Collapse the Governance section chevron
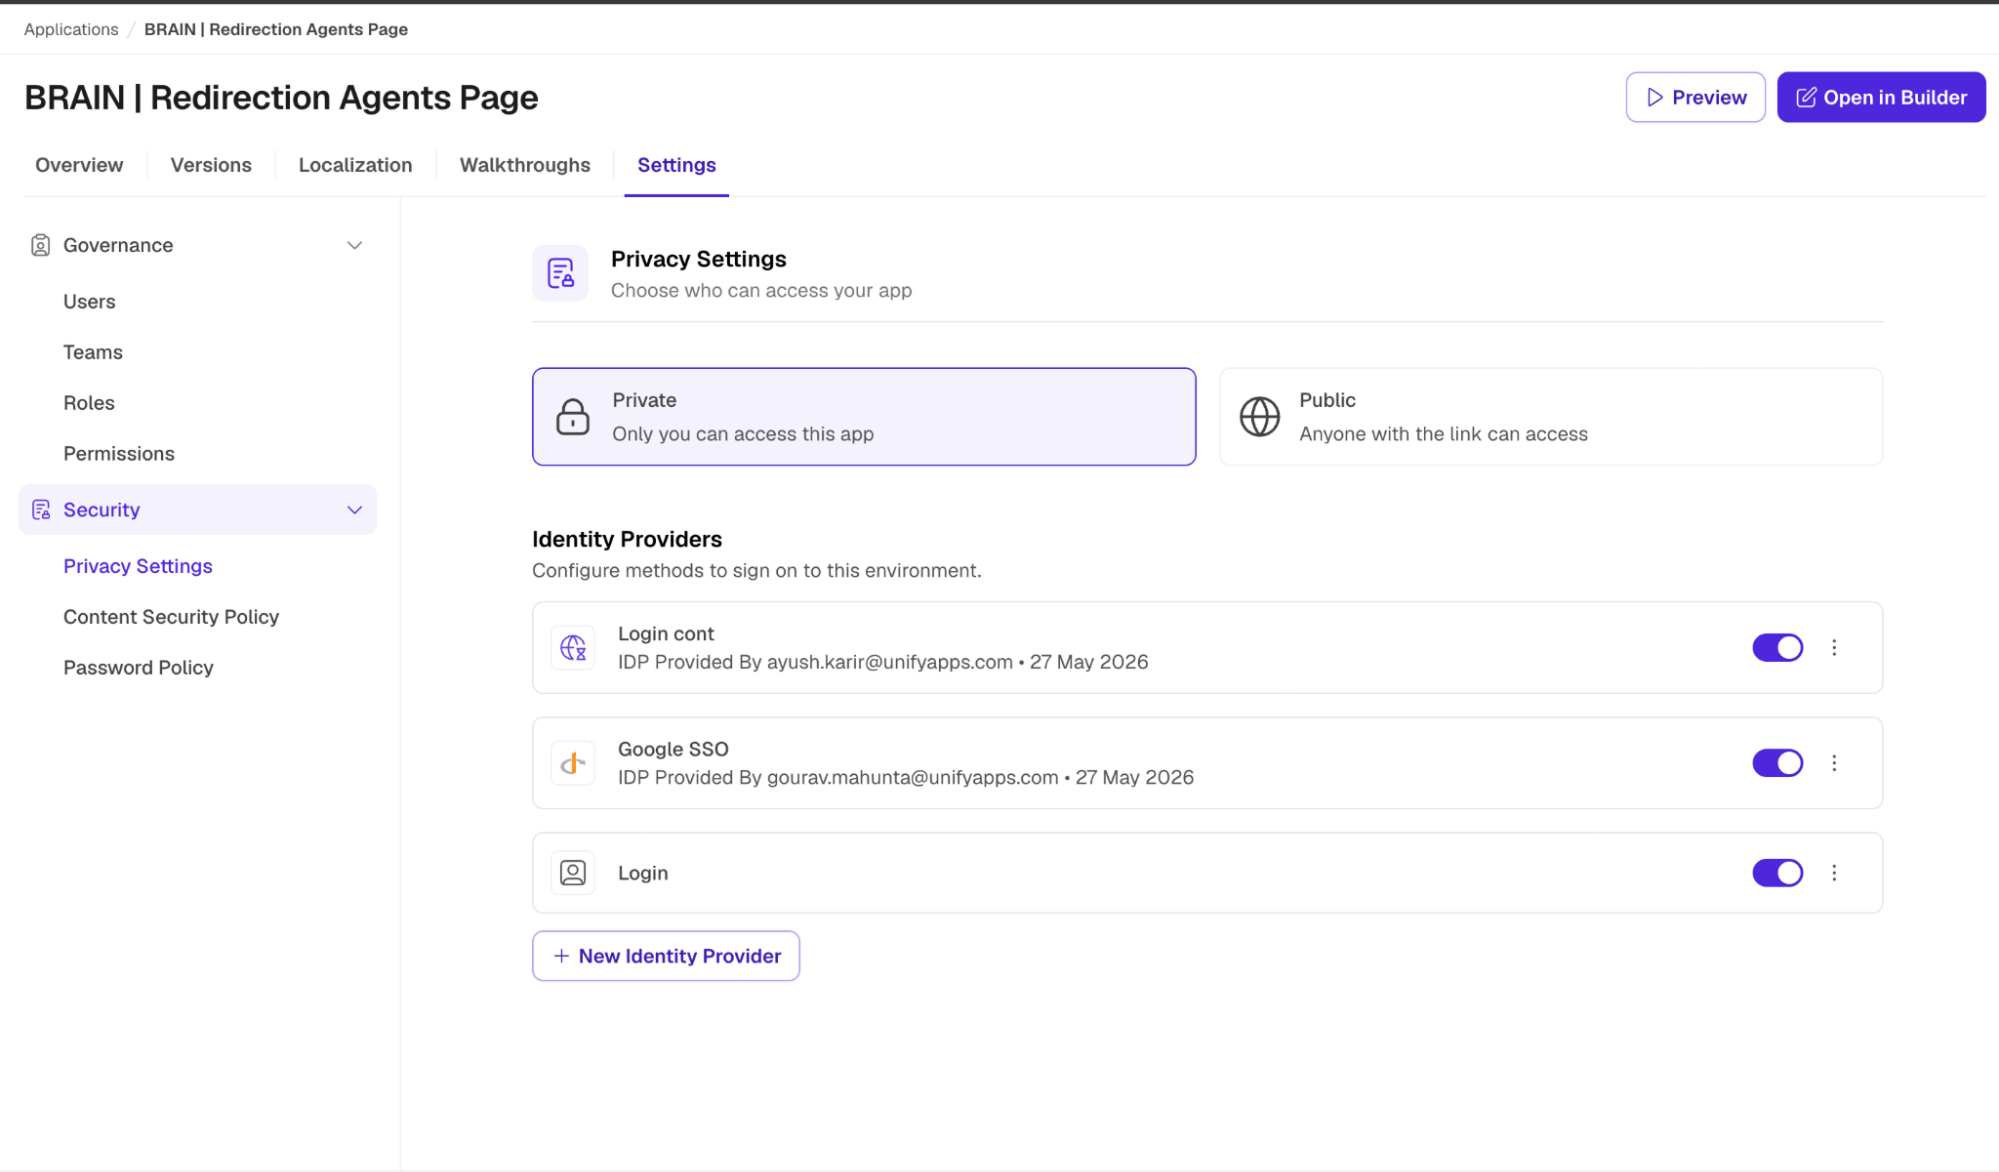The image size is (1999, 1172). coord(354,245)
